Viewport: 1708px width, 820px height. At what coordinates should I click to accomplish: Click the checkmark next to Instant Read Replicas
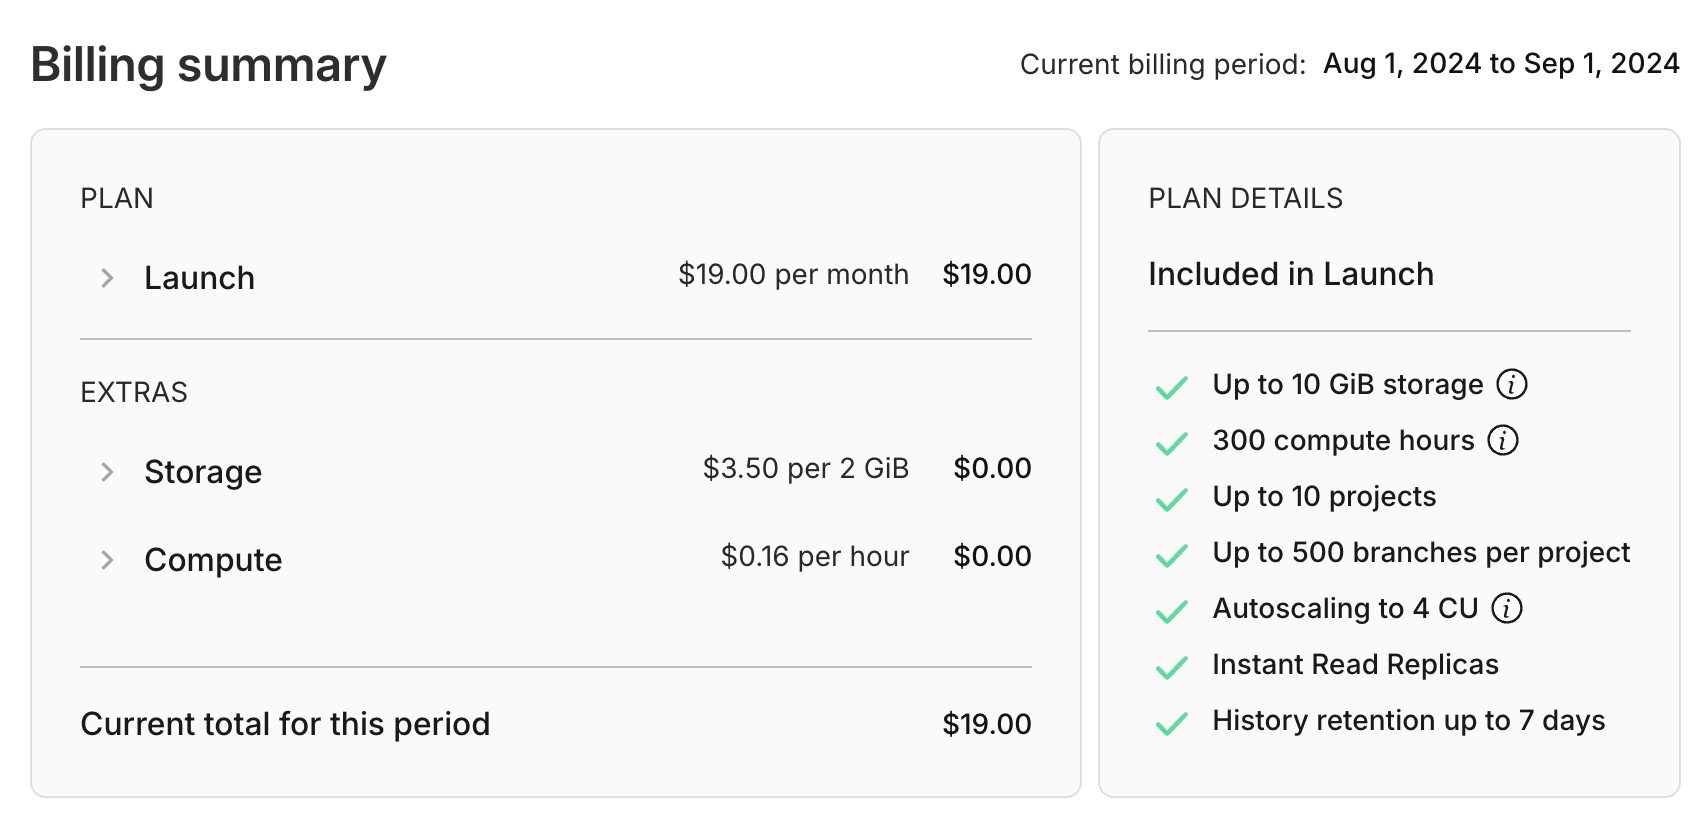click(1171, 666)
